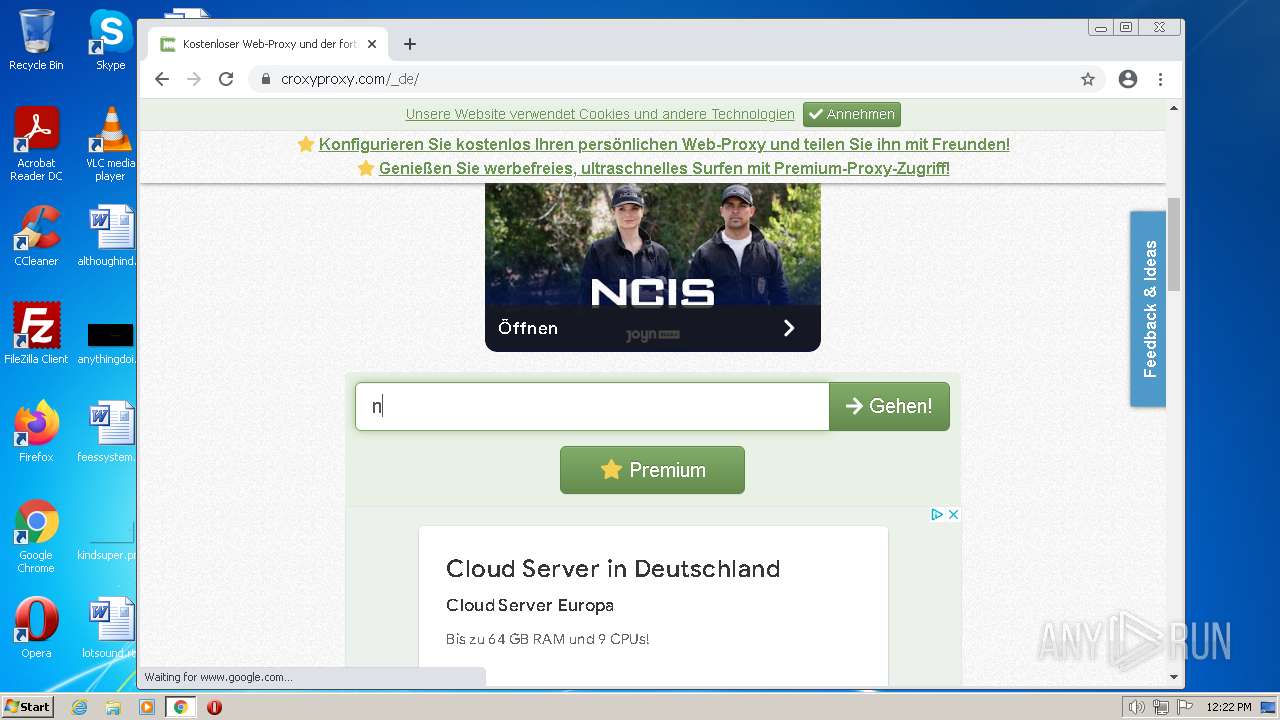
Task: Click the network tray icon
Action: [1161, 707]
